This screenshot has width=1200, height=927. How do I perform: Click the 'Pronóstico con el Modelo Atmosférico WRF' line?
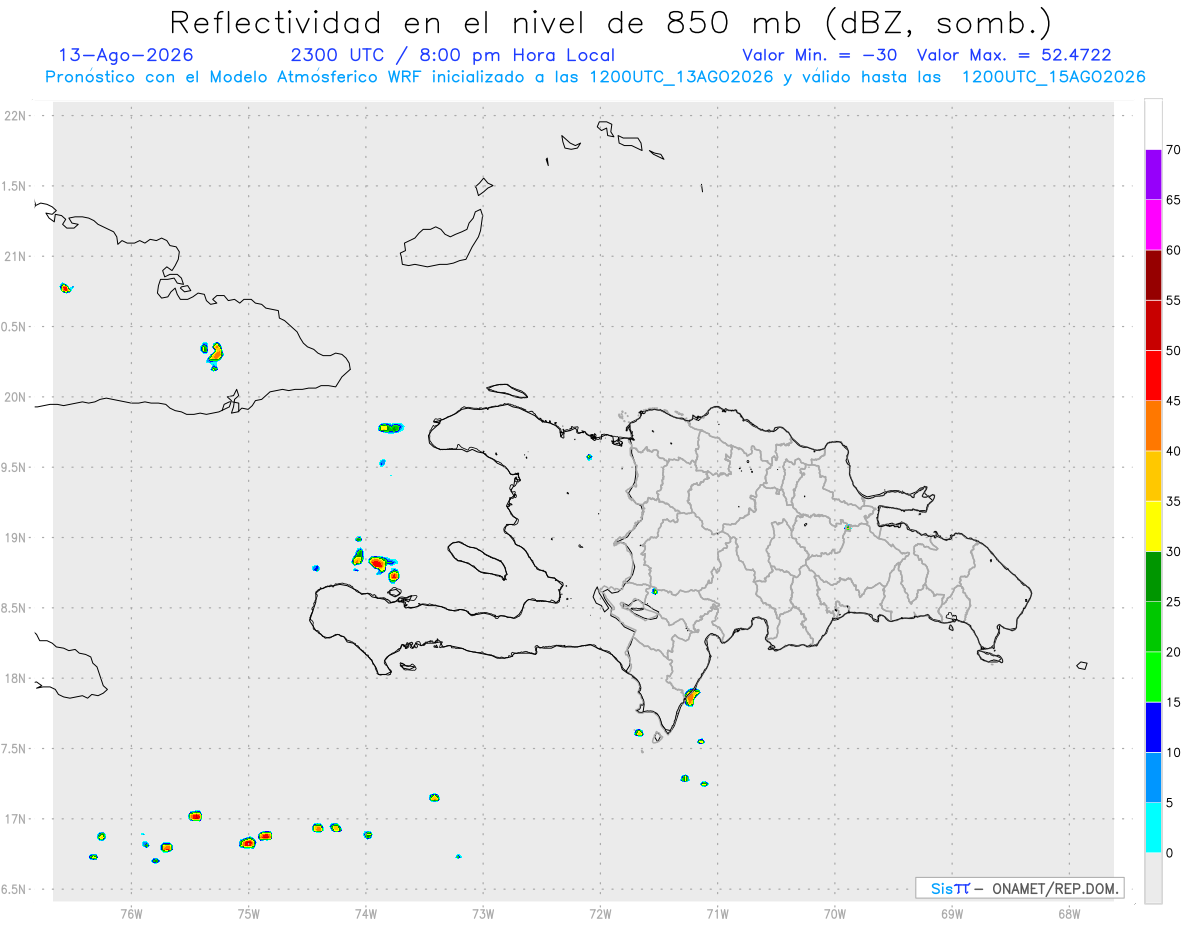tap(595, 77)
